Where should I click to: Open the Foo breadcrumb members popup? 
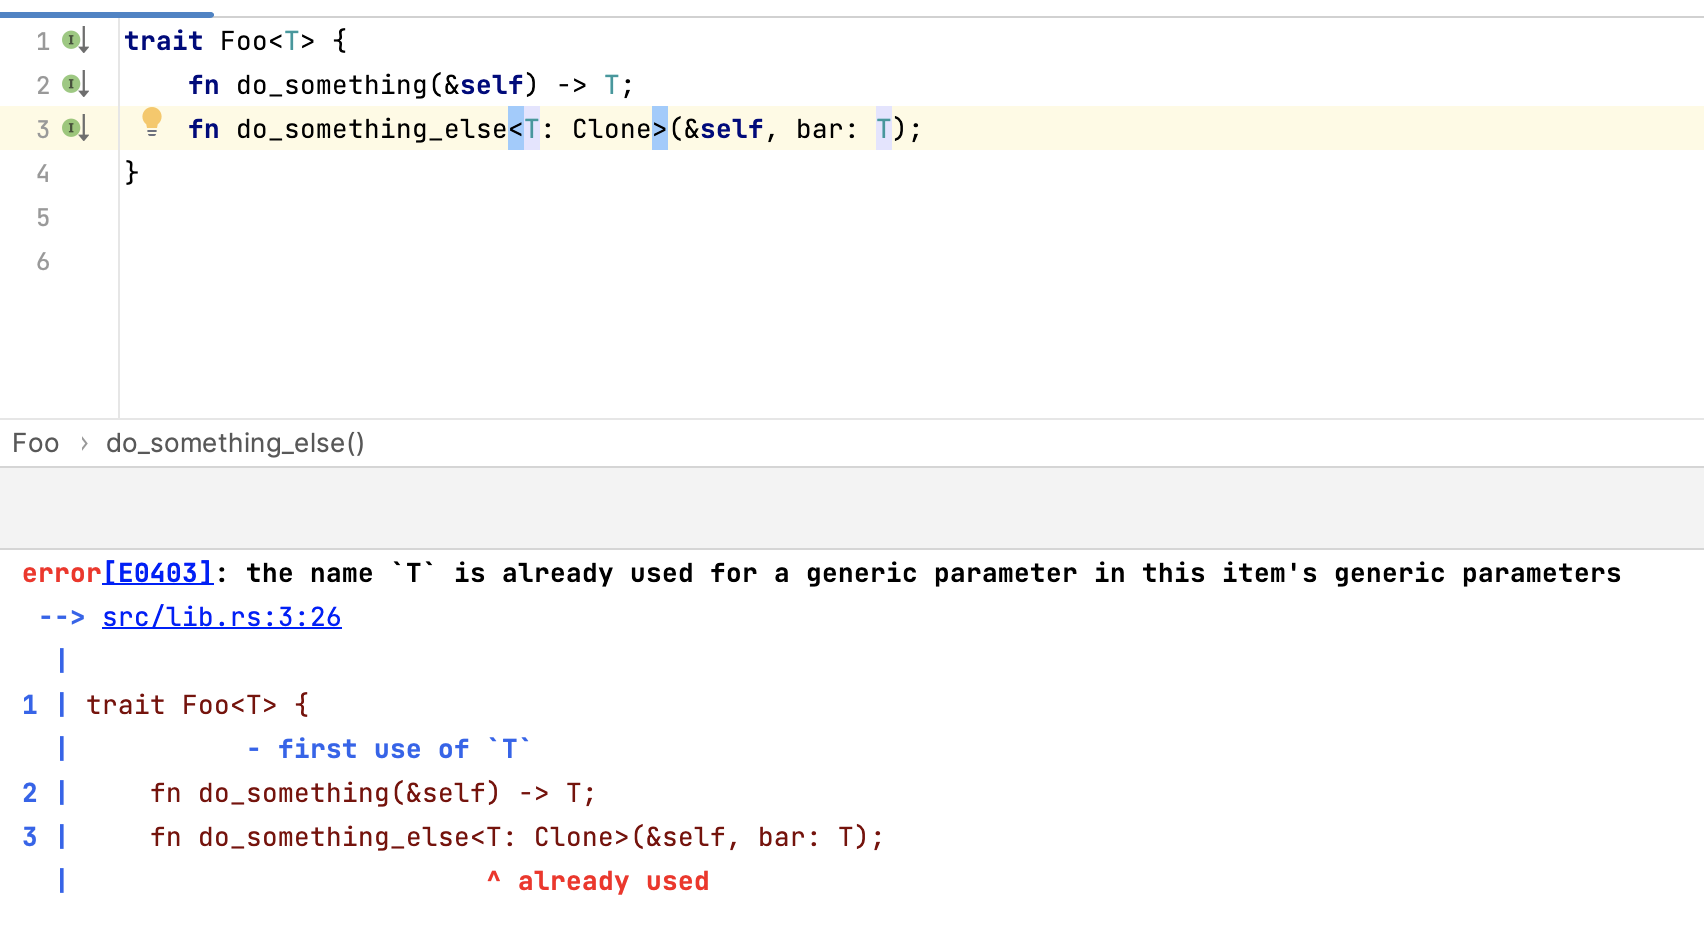(x=35, y=443)
